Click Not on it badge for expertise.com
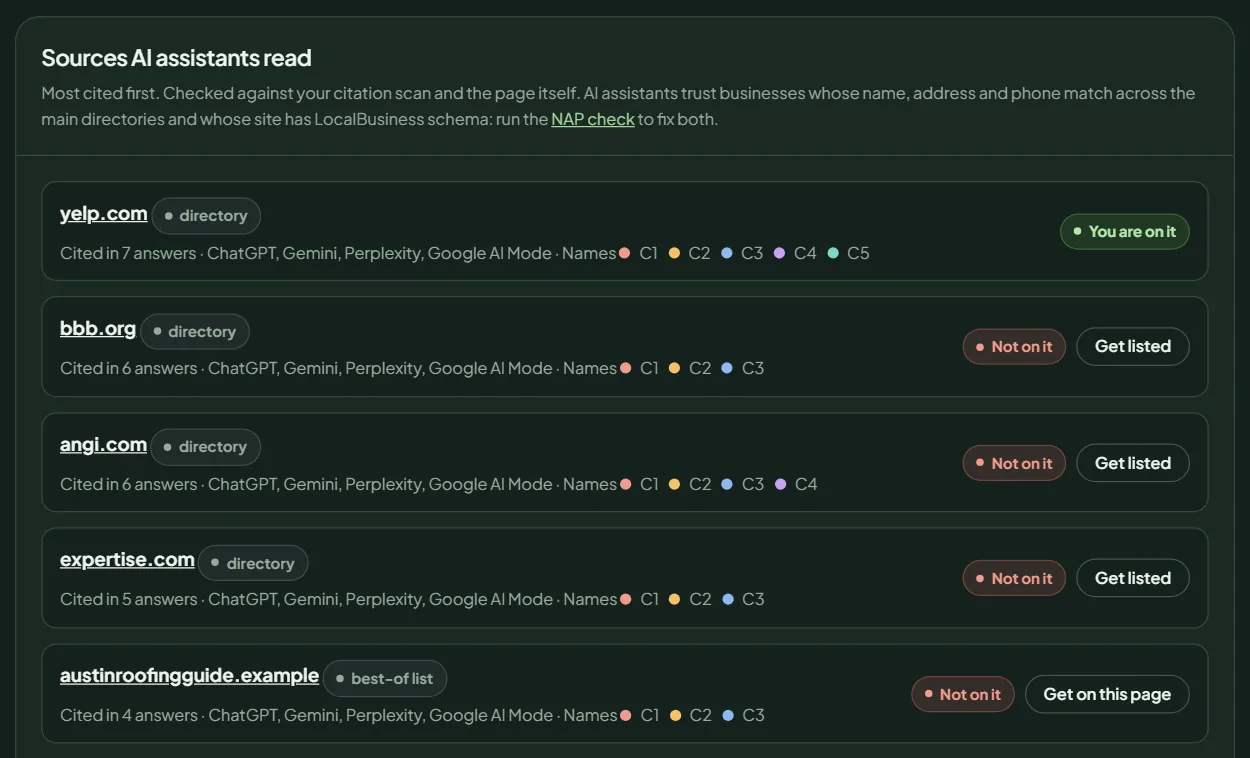This screenshot has width=1250, height=758. point(1014,578)
